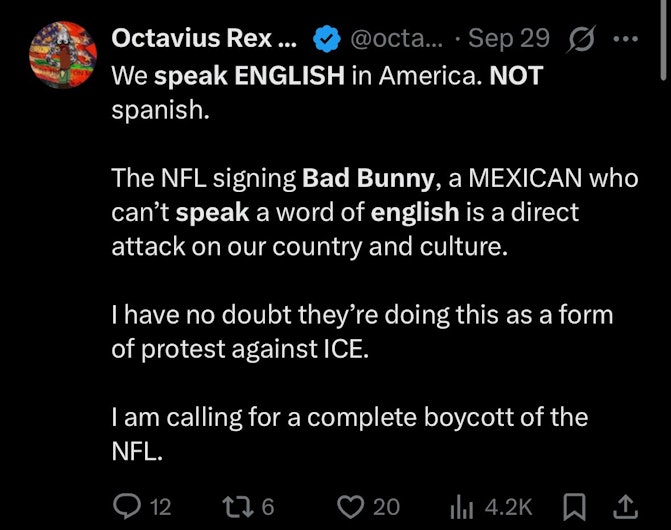This screenshot has height=530, width=671.
Task: Repost this post using the retweet icon
Action: [x=236, y=507]
